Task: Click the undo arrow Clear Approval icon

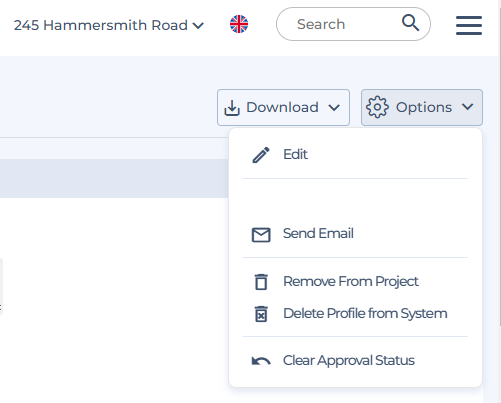Action: (x=261, y=361)
